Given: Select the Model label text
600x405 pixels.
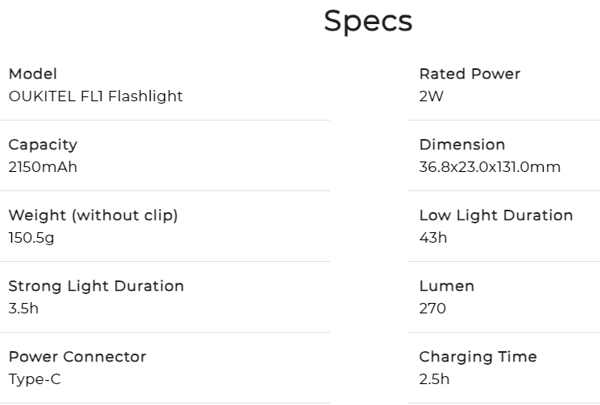Looking at the screenshot, I should pos(33,74).
